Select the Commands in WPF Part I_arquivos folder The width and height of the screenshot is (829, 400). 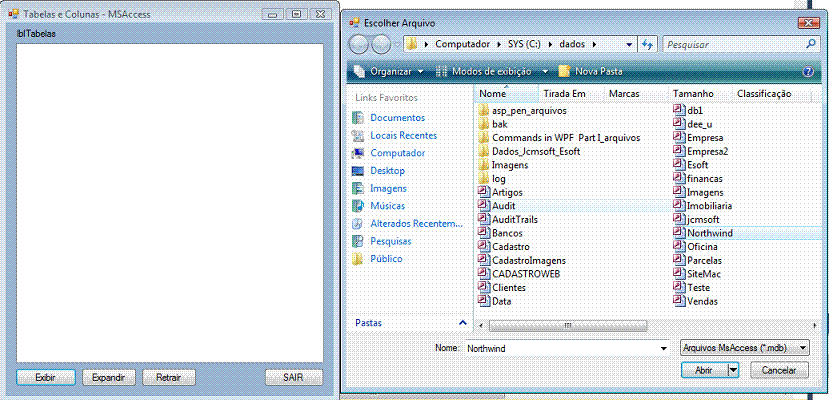pos(559,137)
